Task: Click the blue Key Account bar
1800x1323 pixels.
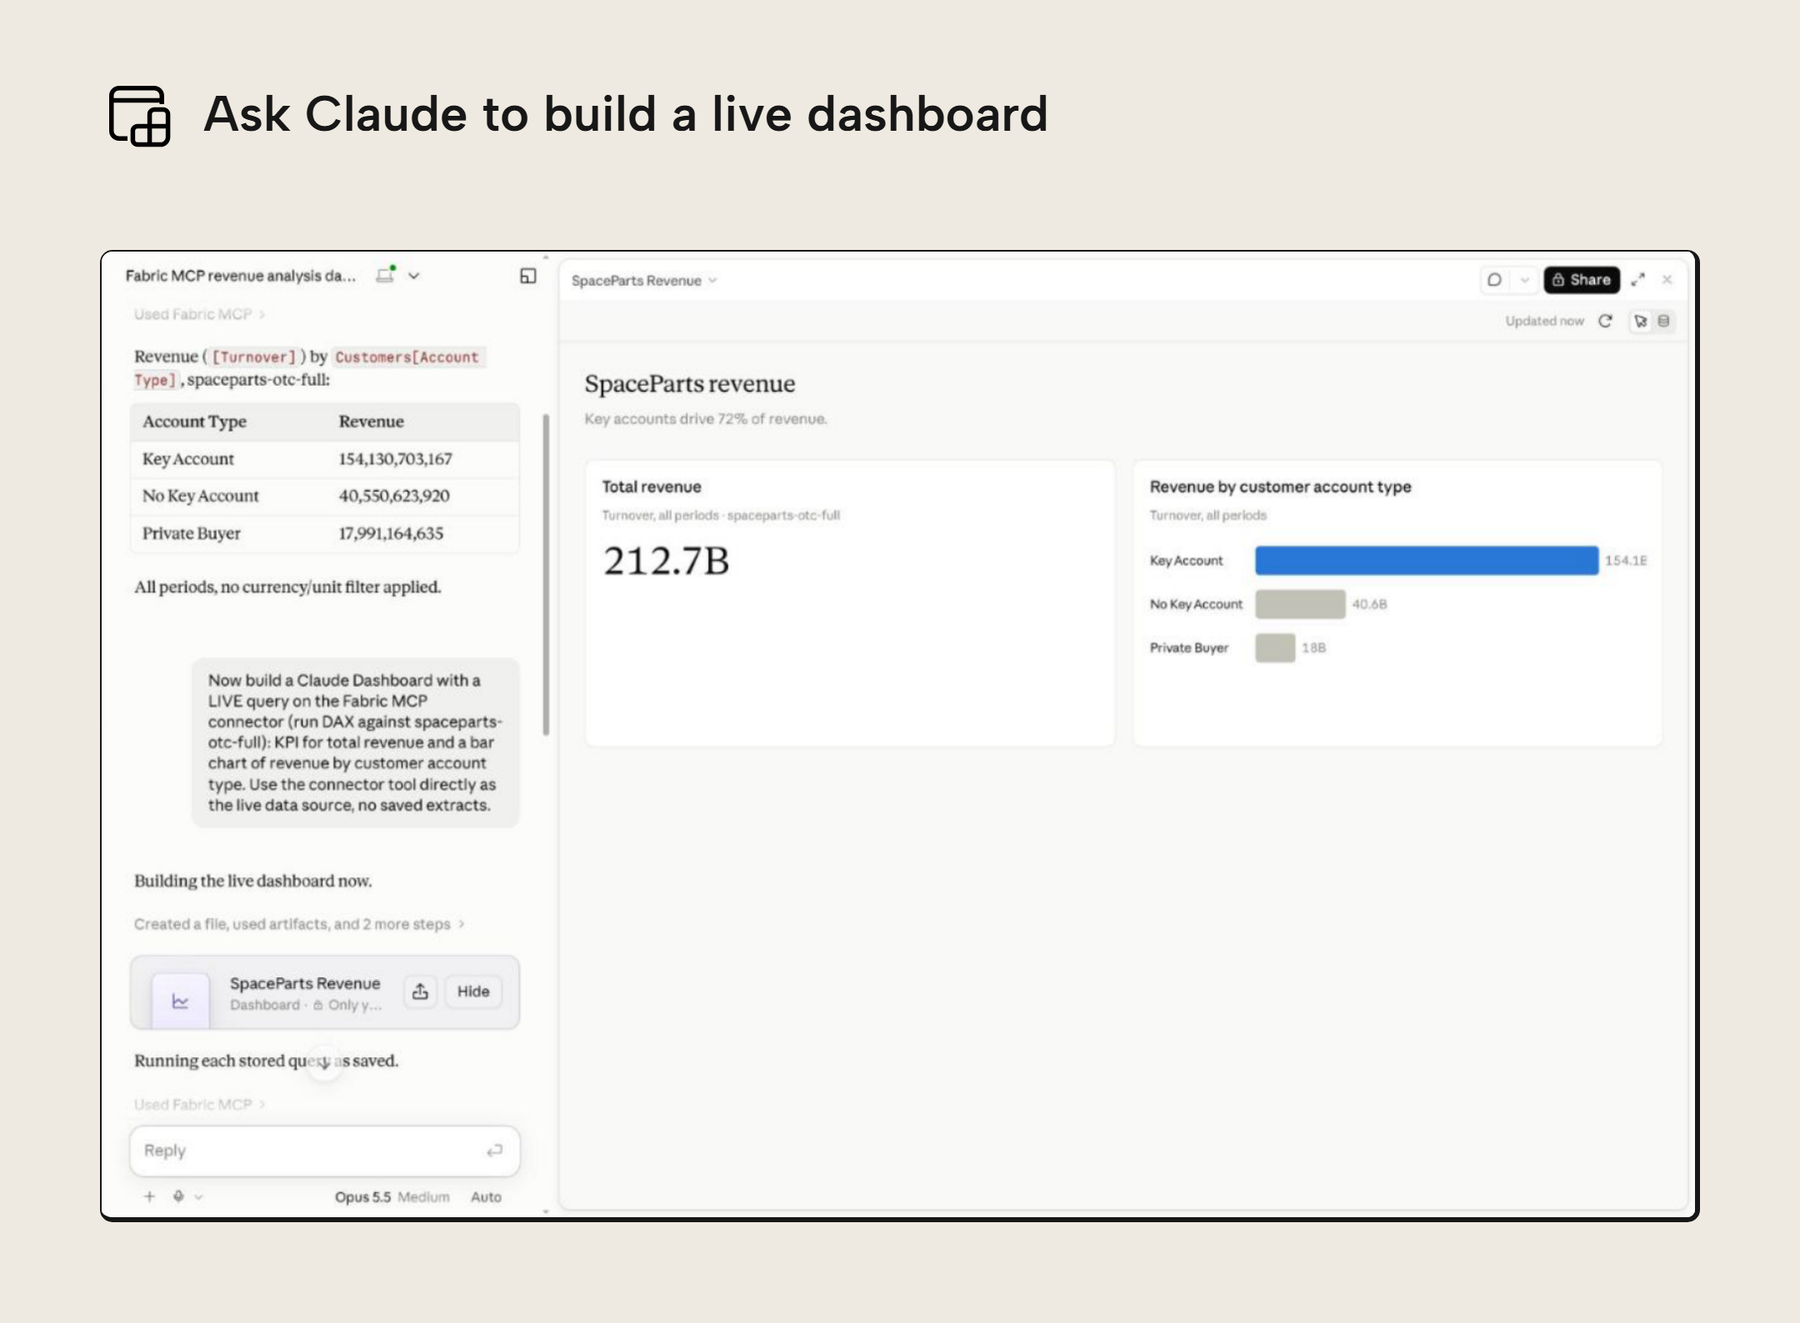Action: click(1426, 560)
